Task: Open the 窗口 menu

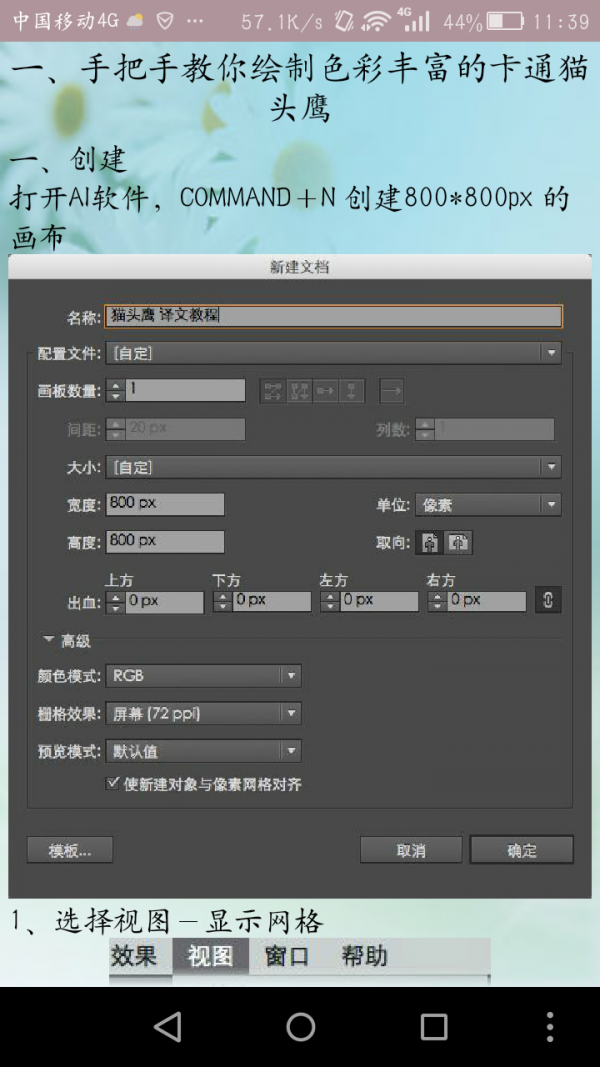Action: (286, 955)
